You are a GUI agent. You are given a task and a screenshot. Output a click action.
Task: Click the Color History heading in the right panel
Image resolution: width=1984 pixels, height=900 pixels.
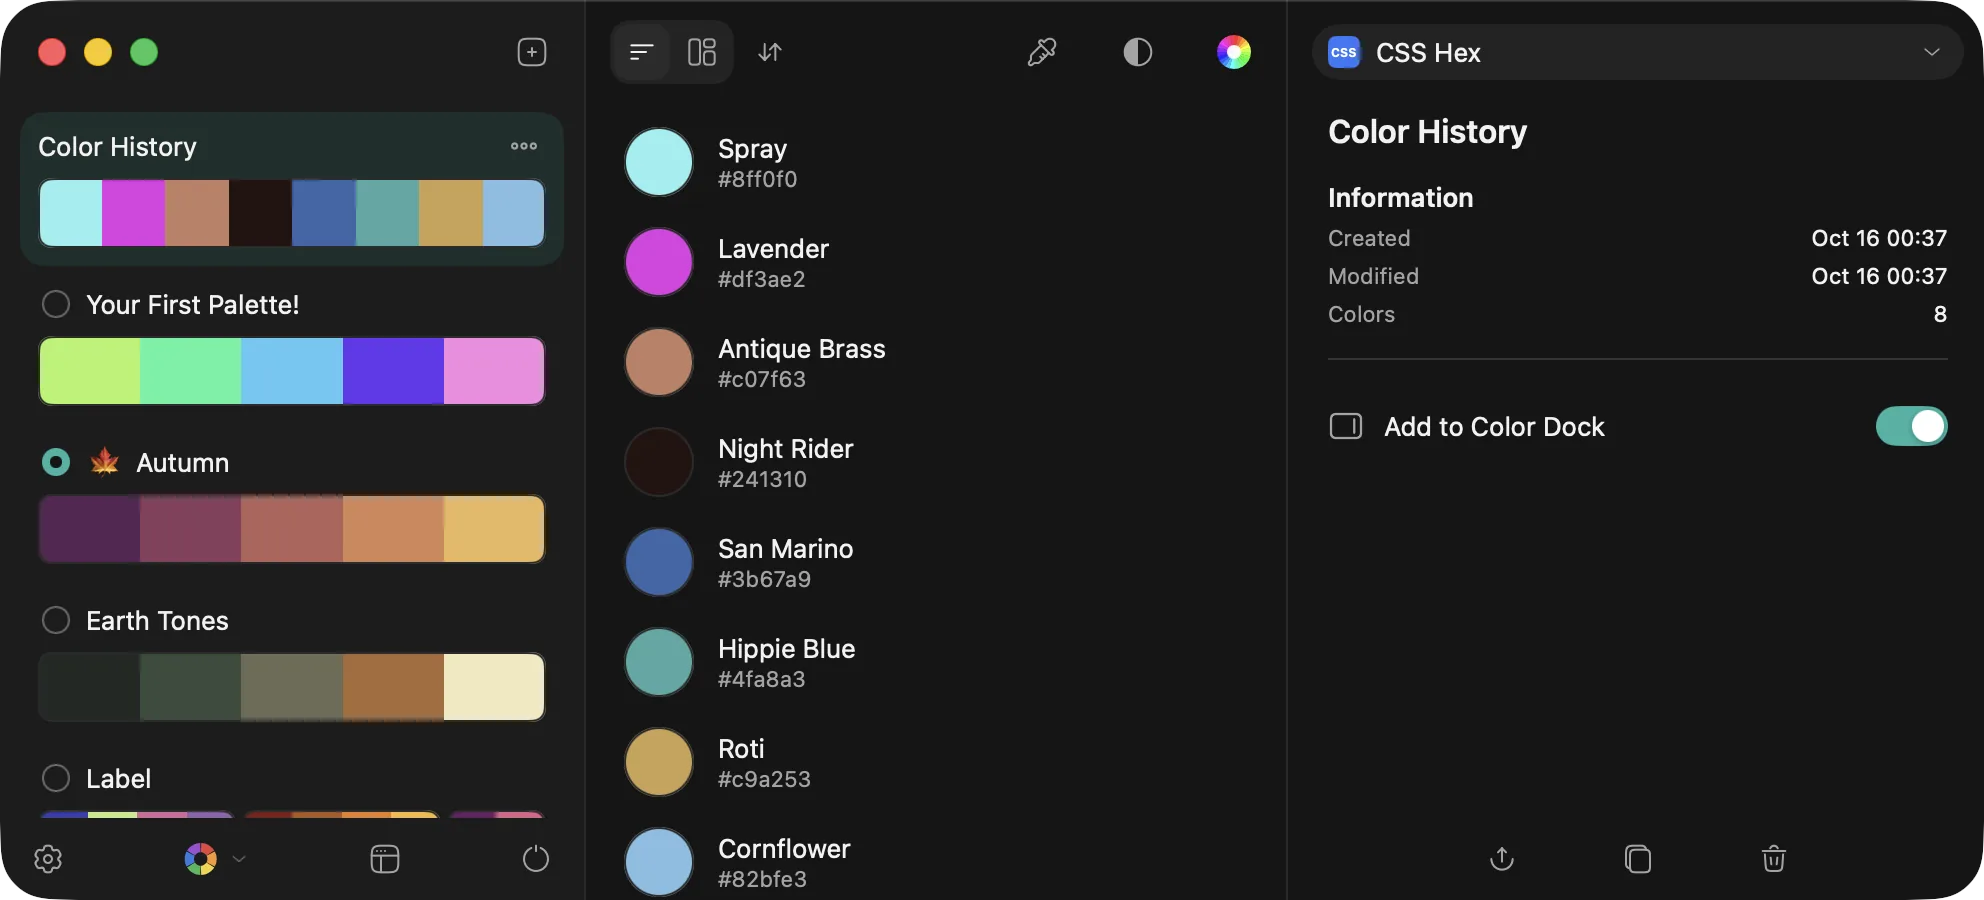click(1427, 132)
